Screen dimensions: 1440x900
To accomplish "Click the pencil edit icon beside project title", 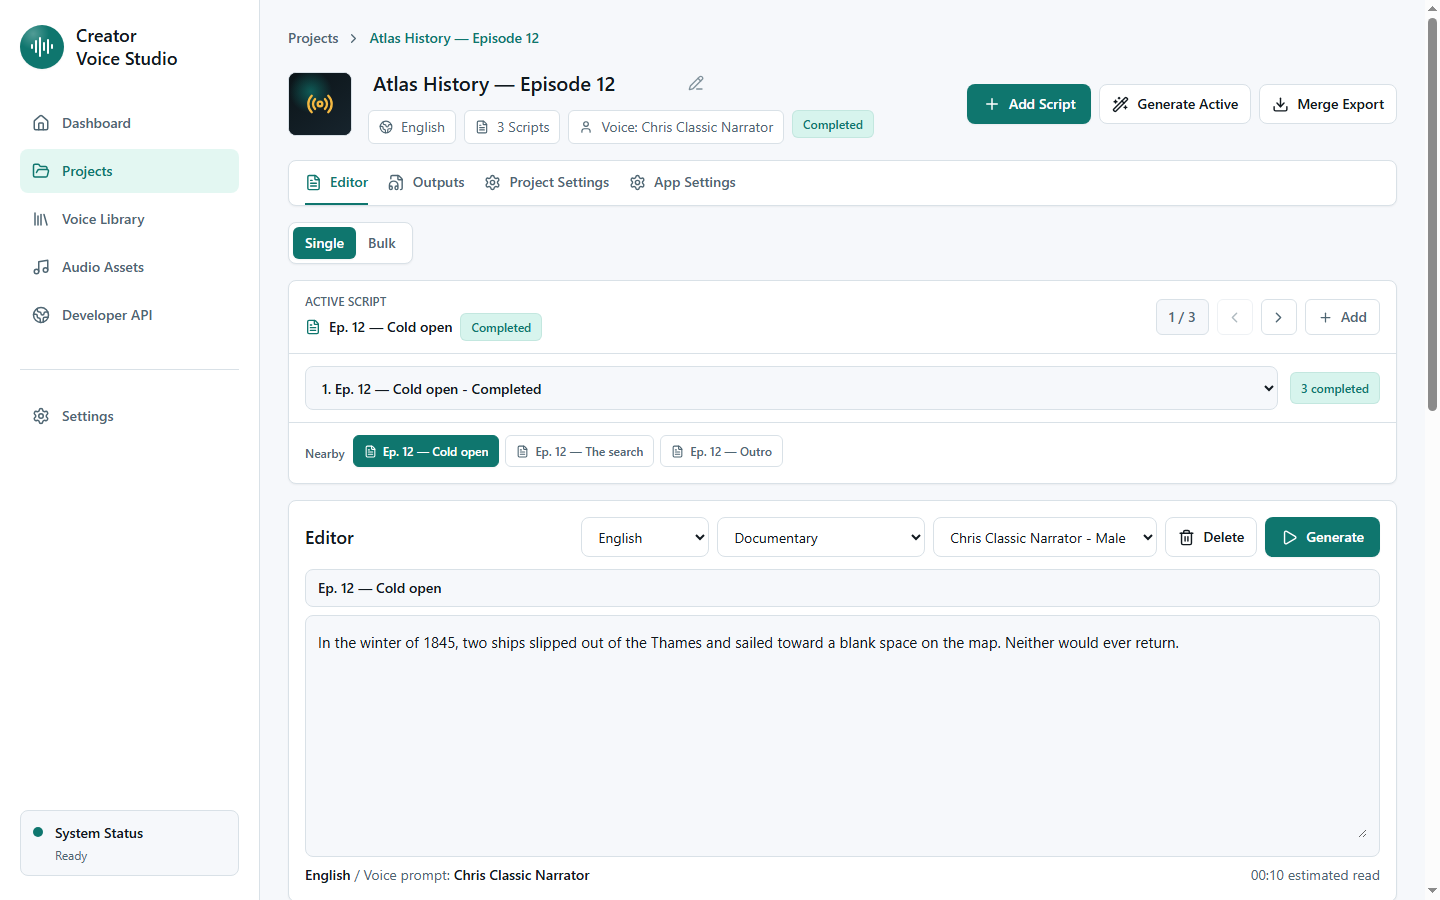I will tap(696, 84).
